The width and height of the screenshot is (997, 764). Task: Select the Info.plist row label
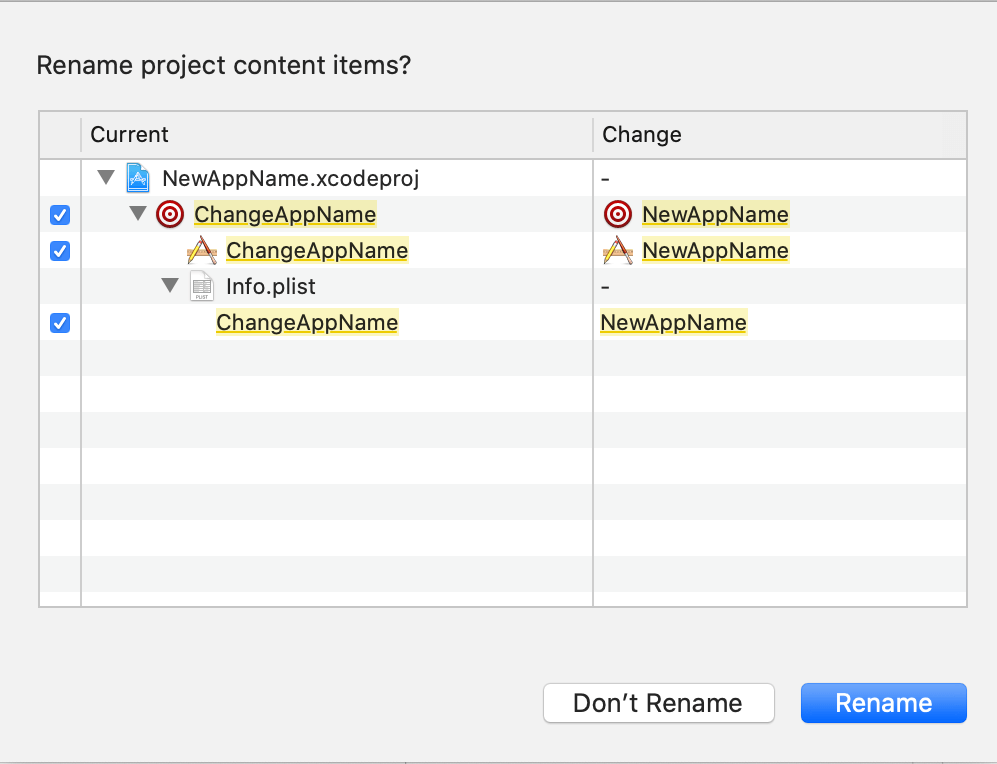270,287
